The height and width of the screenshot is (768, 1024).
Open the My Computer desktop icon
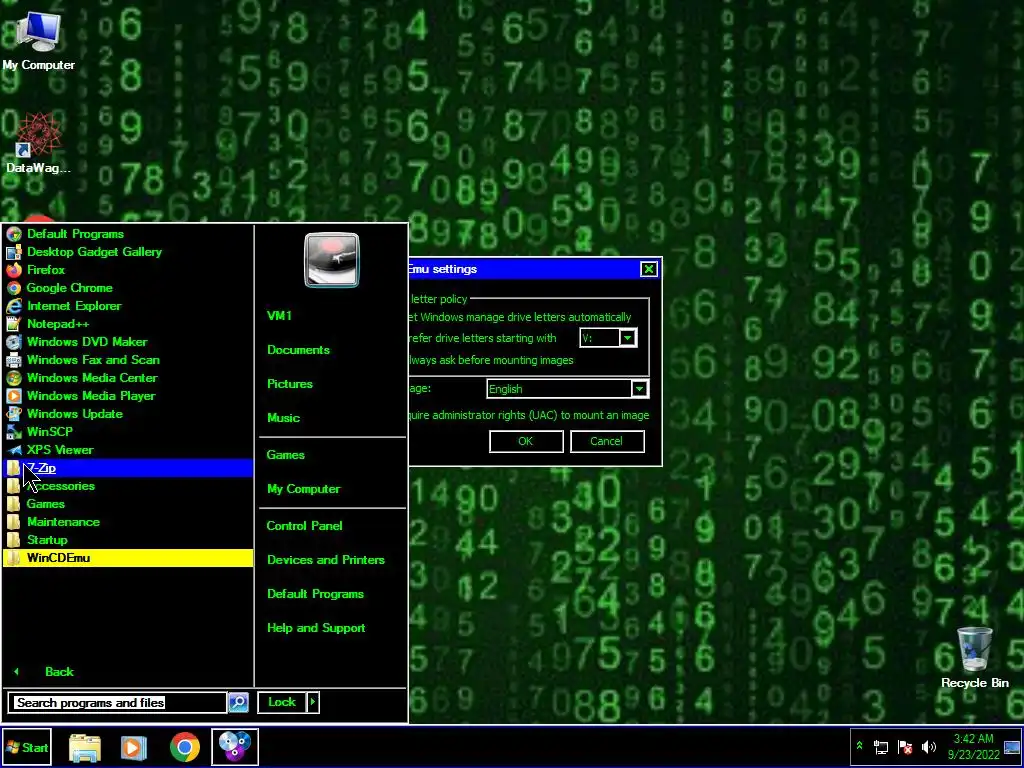coord(38,40)
